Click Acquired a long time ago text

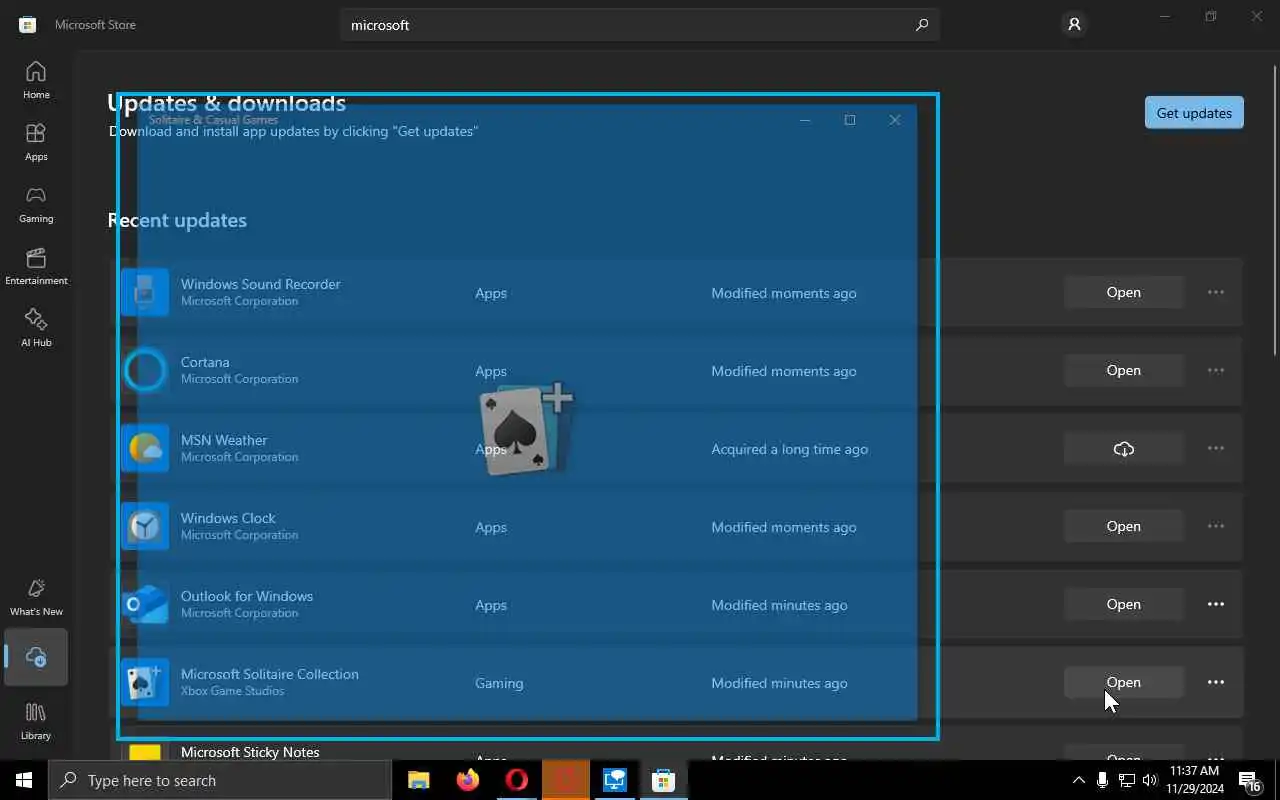[x=789, y=449]
